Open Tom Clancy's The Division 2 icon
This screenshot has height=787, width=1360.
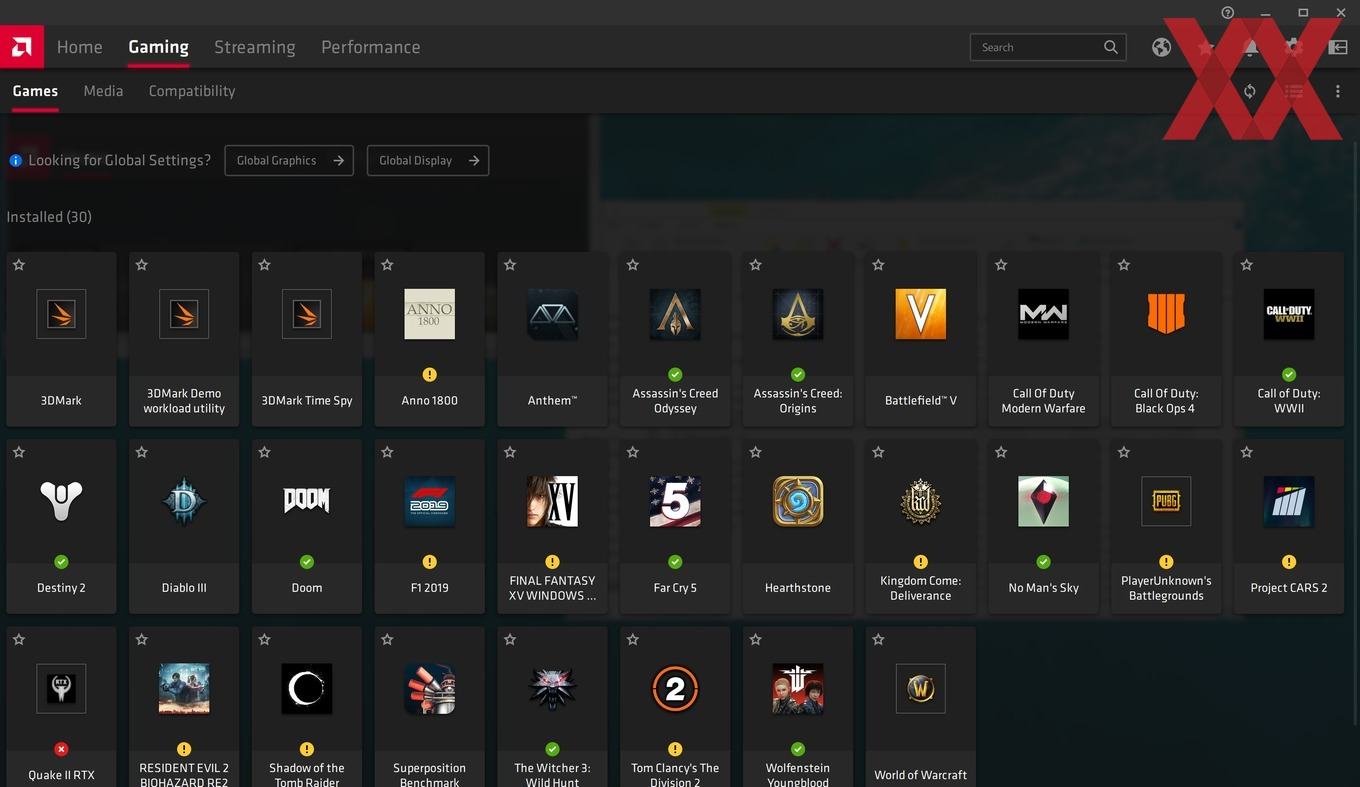point(675,689)
